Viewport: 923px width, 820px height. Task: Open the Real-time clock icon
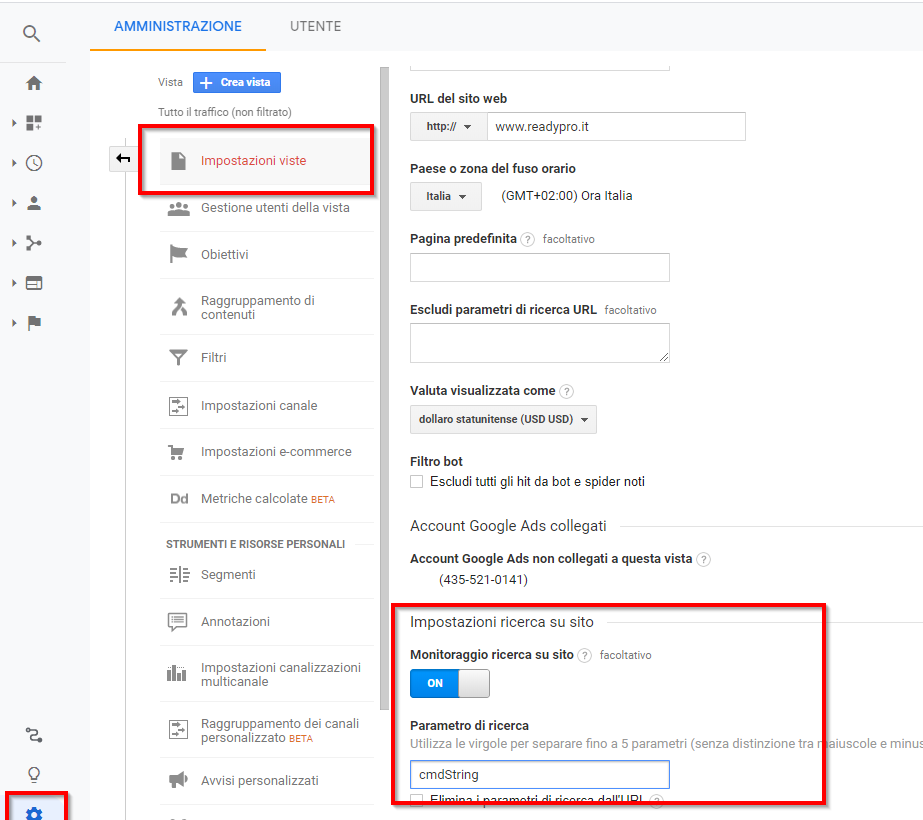point(34,163)
